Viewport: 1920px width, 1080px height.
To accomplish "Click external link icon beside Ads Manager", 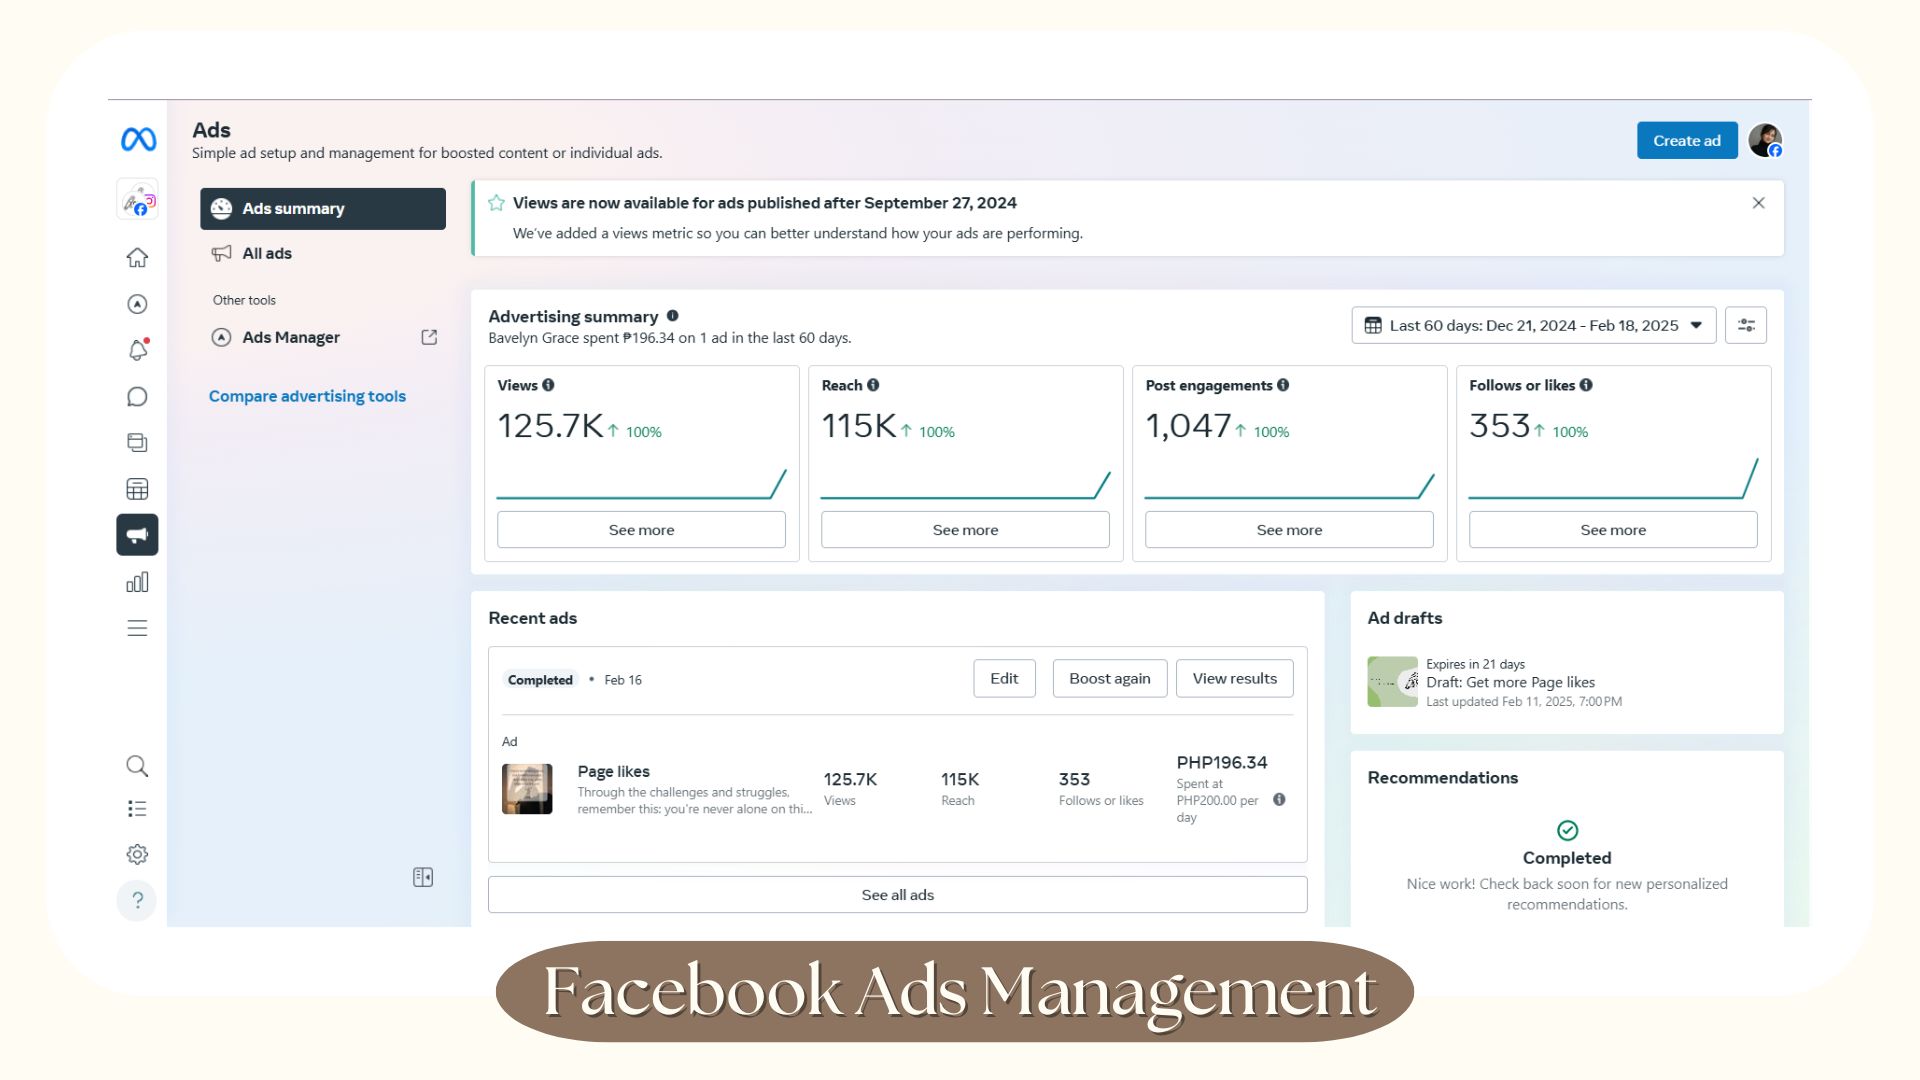I will (x=429, y=337).
